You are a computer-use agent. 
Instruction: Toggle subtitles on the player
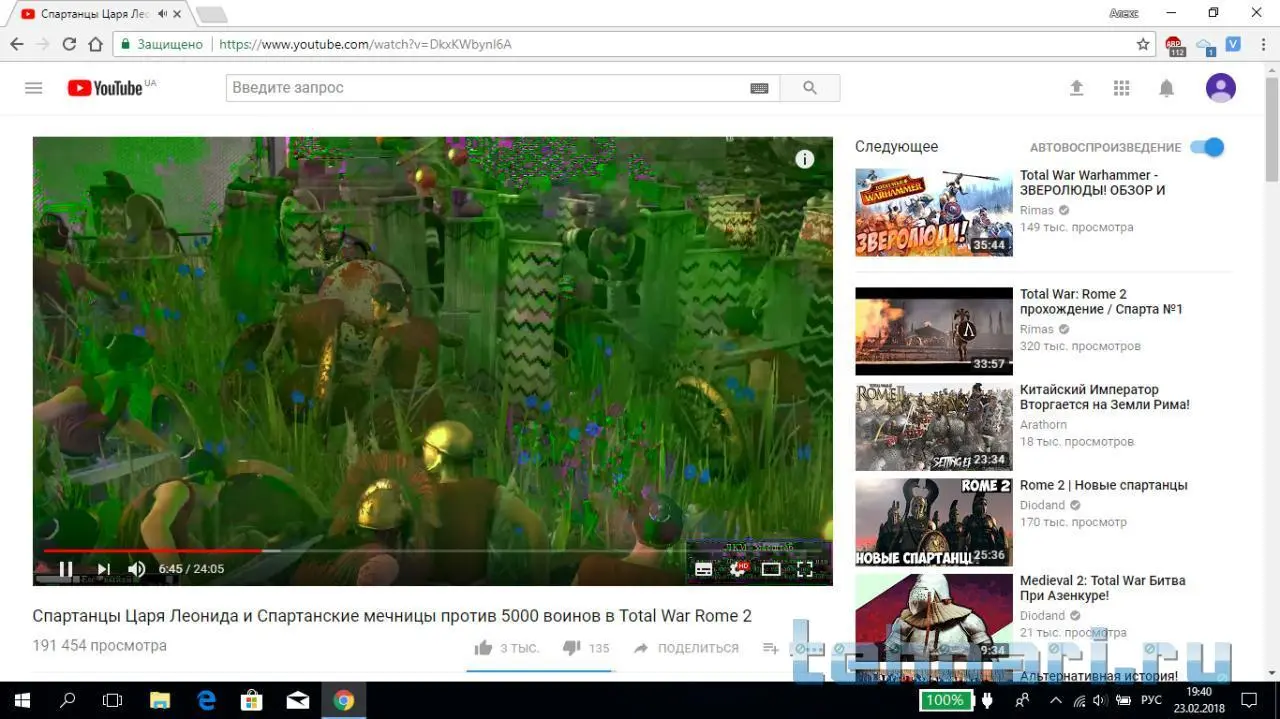coord(704,569)
